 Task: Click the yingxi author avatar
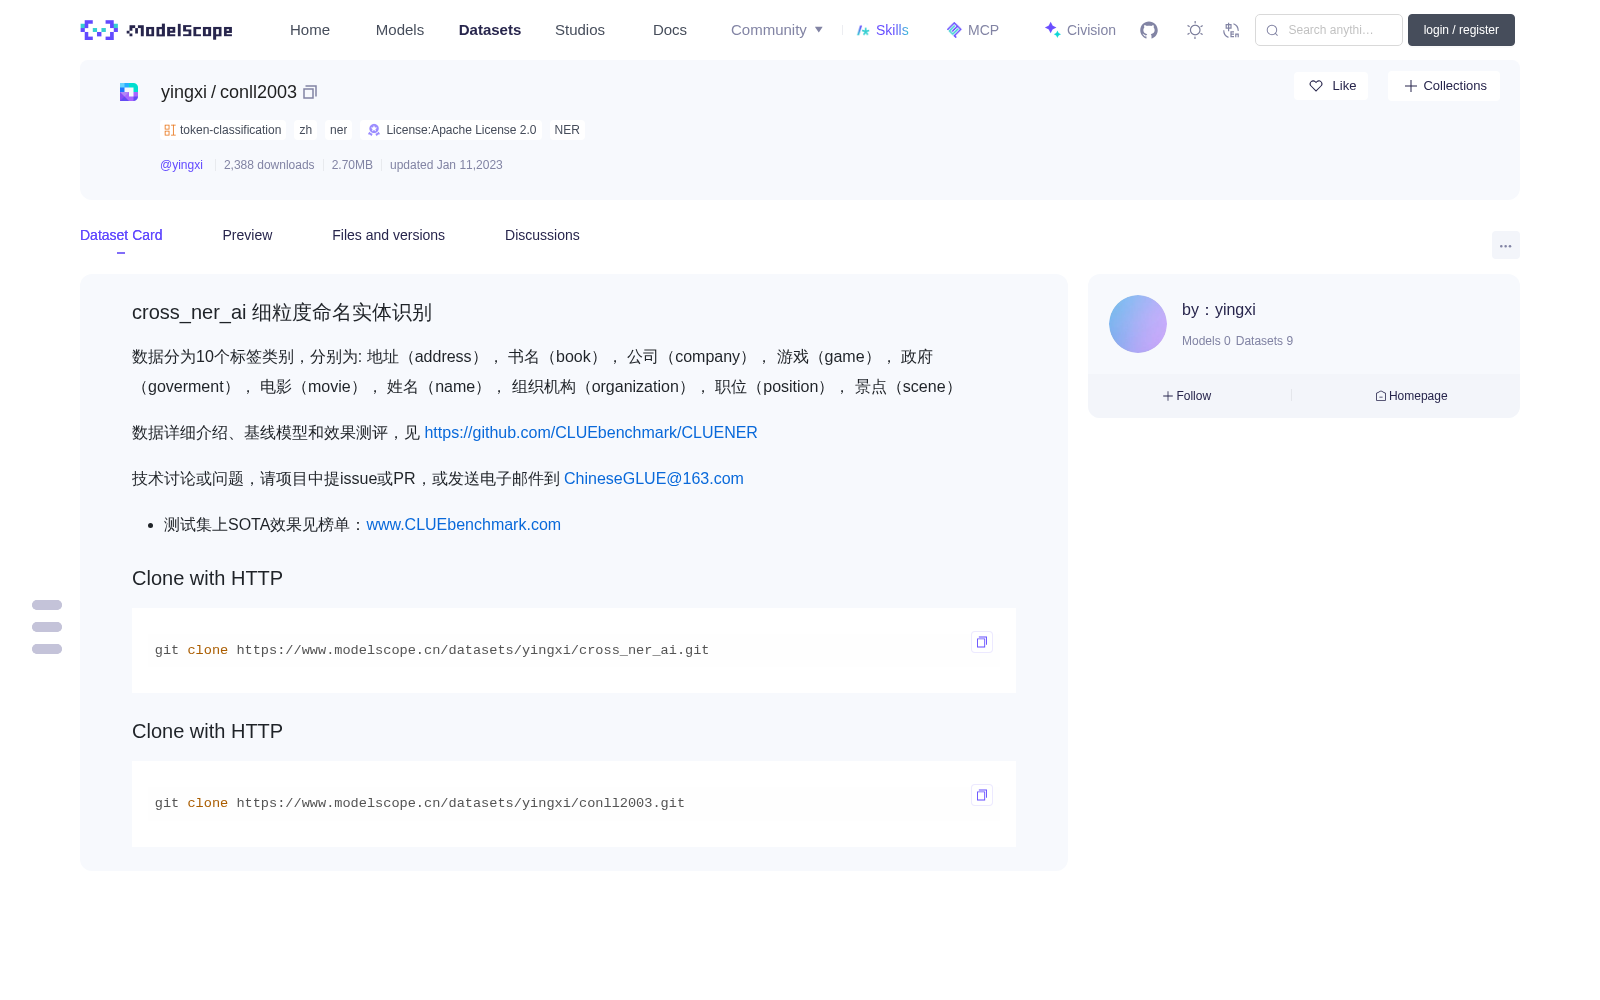pyautogui.click(x=1138, y=324)
